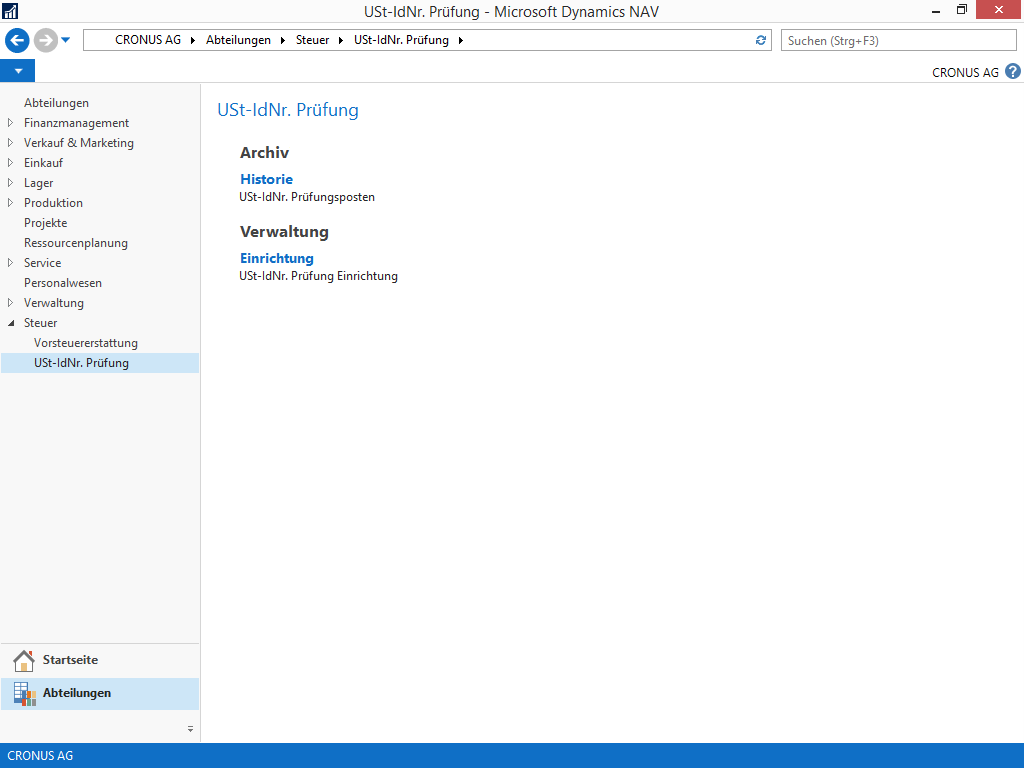This screenshot has height=768, width=1024.
Task: Customize navigation pane with the bottom chevron
Action: tap(190, 729)
